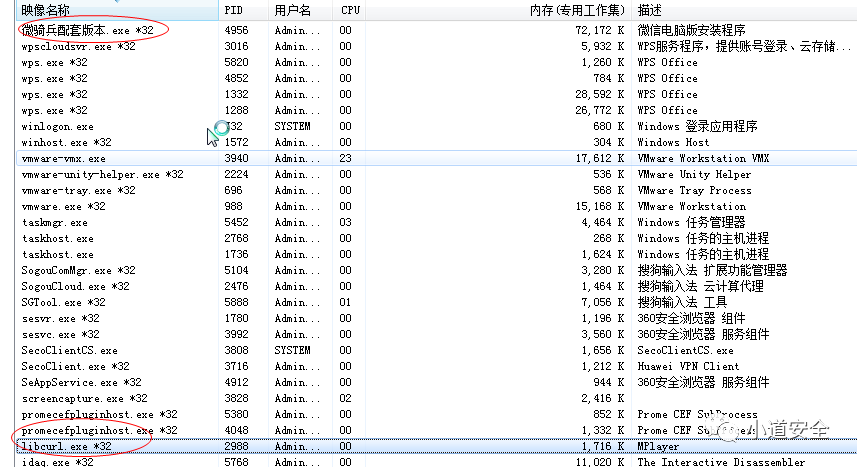Screen dimensions: 857x467
Task: Select the libcurl.exe *32 process
Action: 437,446
